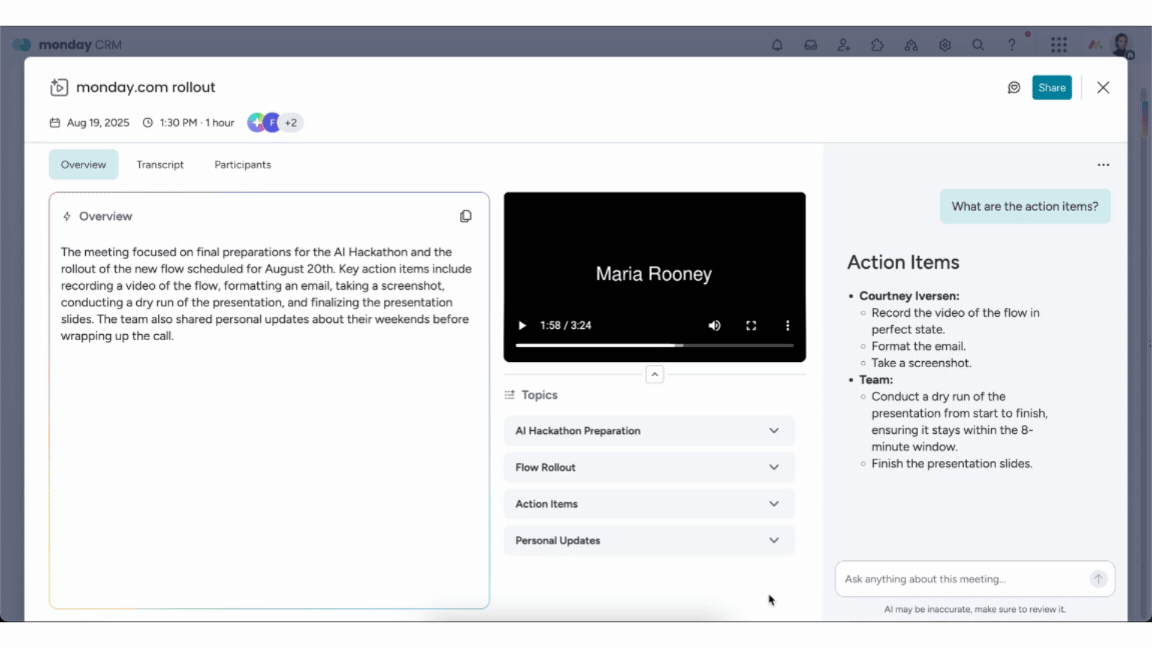Click the 1:58 / 3:24 timestamp
The height and width of the screenshot is (648, 1152).
[x=566, y=325]
